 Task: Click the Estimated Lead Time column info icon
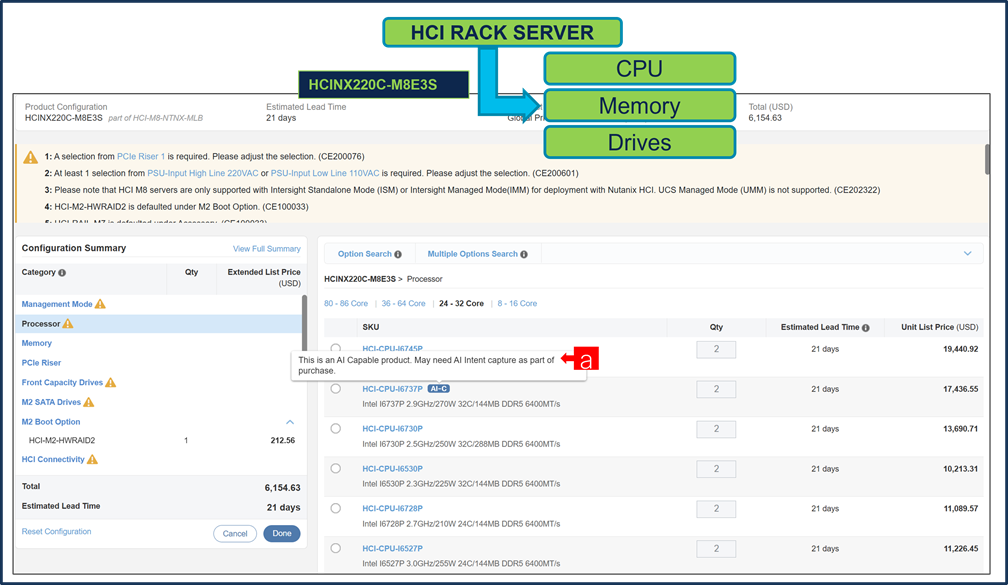865,328
